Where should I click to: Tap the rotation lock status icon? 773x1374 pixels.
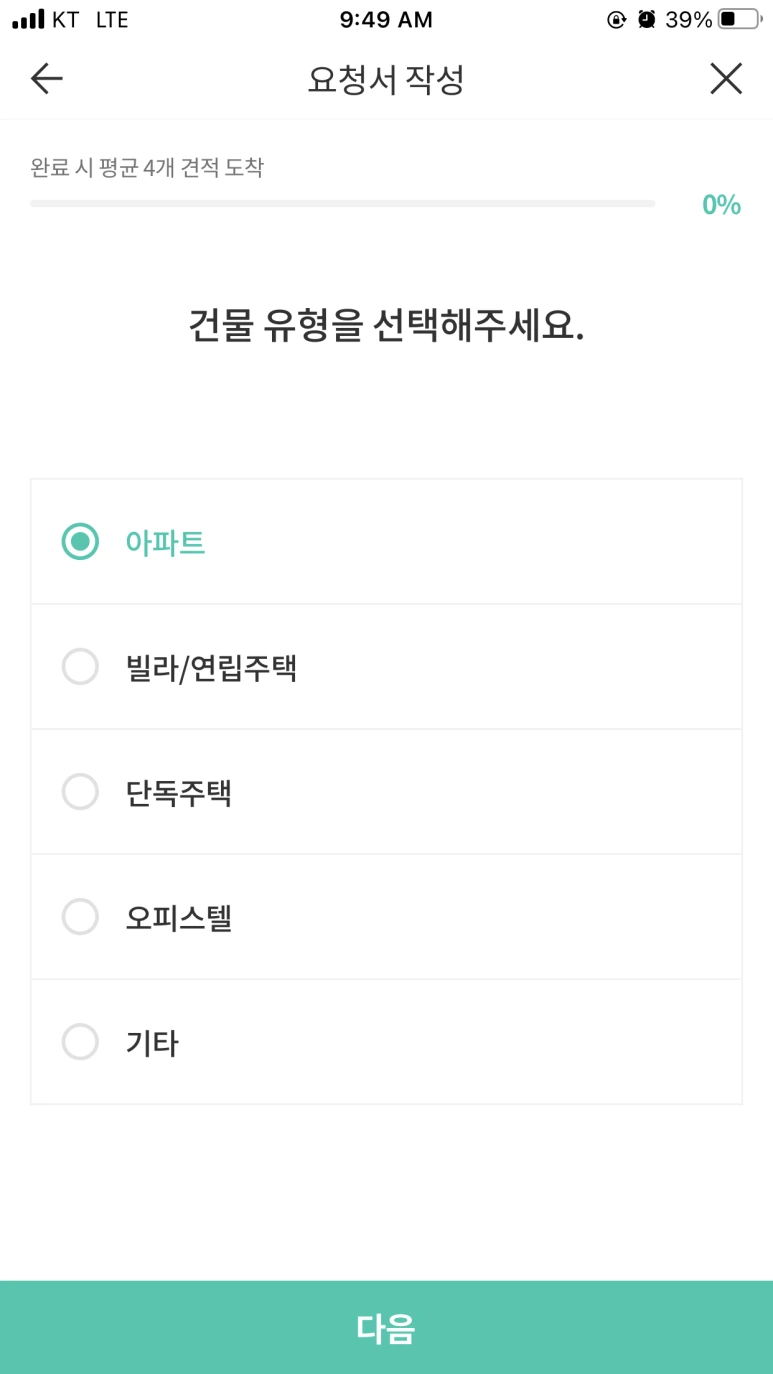click(x=616, y=19)
